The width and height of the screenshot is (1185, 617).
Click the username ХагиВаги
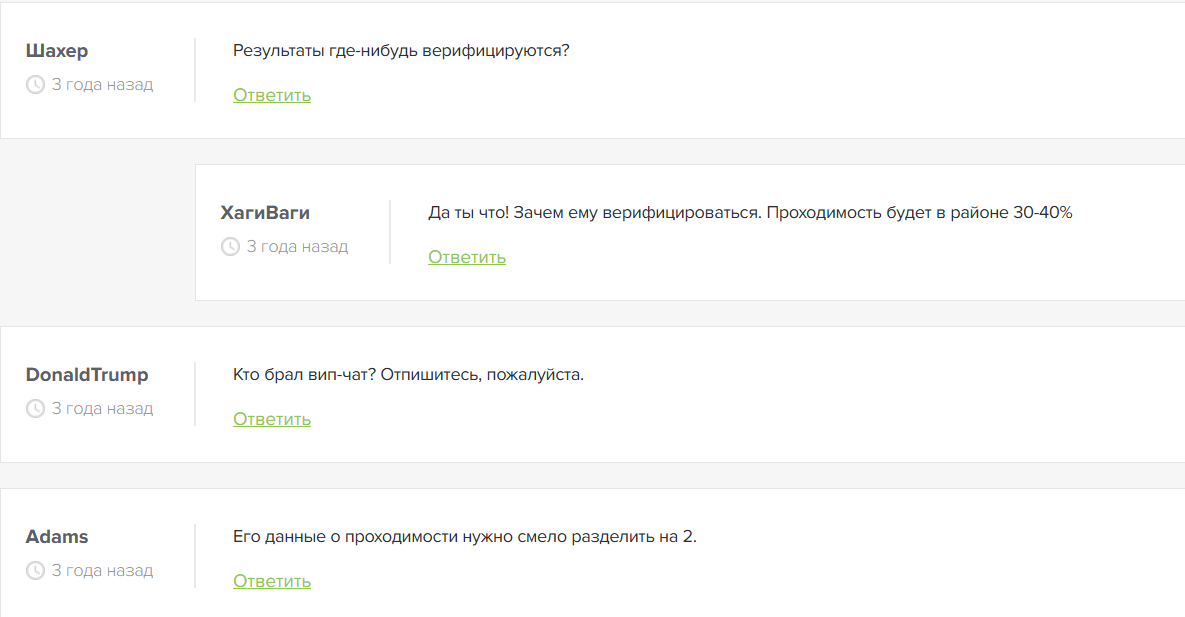(x=265, y=213)
